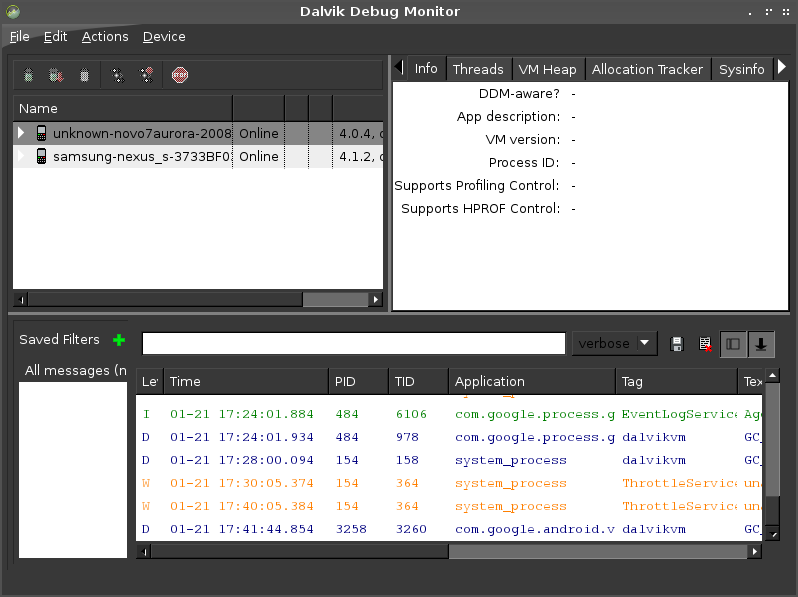Select log row at 17:24:01.884 EventLogService

coord(449,414)
